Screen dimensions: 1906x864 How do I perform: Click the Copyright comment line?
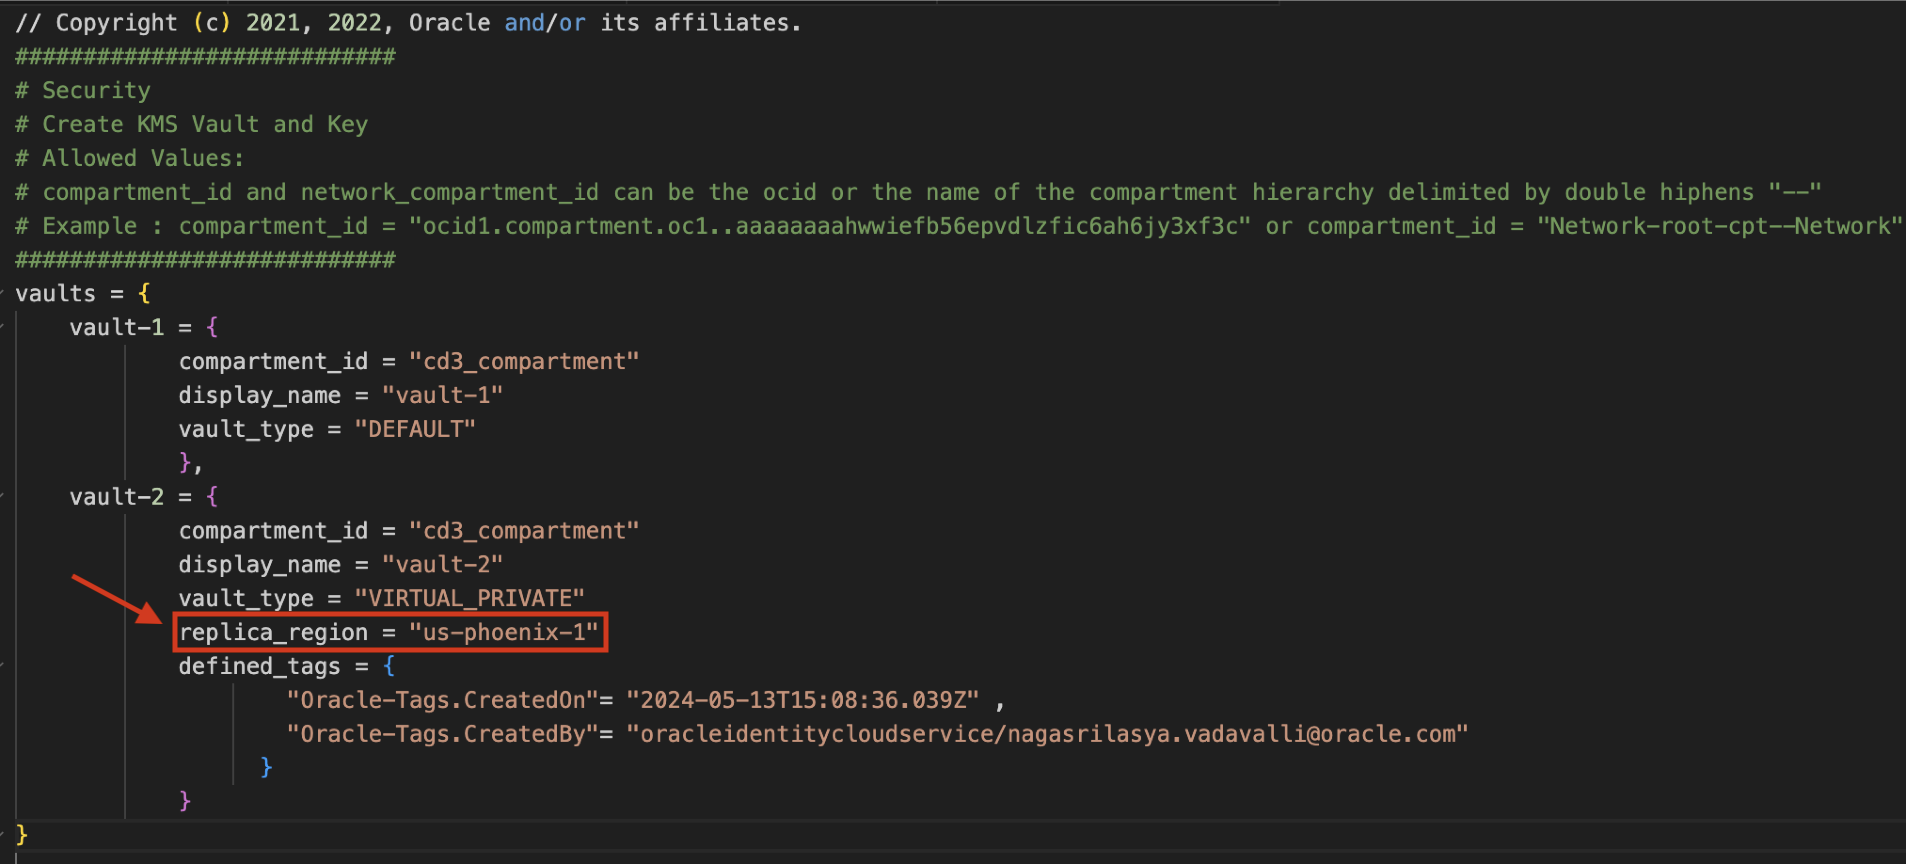[x=408, y=23]
